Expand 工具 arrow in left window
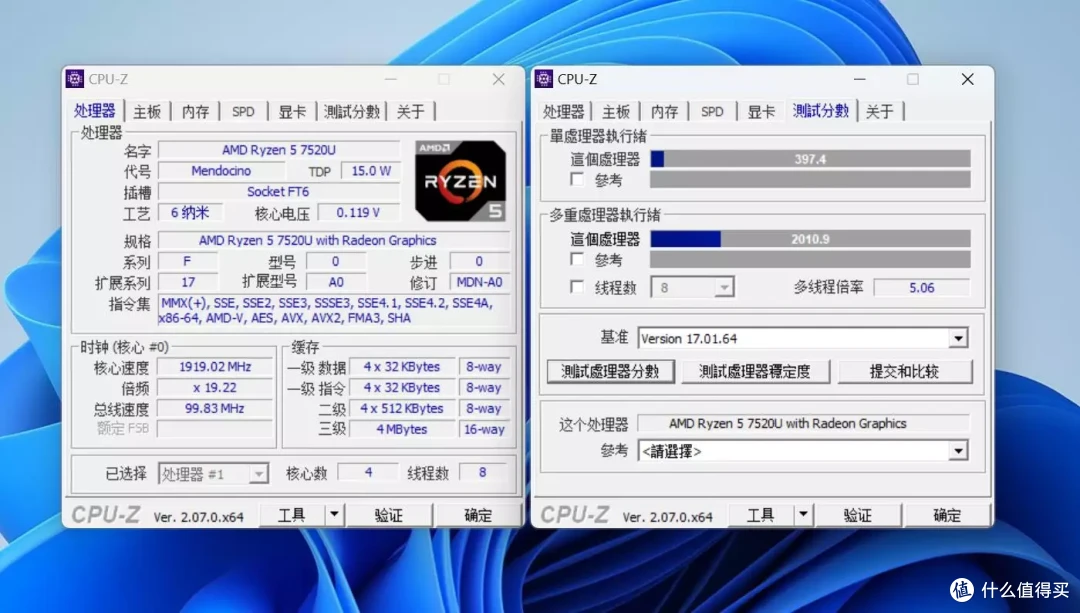The width and height of the screenshot is (1080, 613). 334,515
